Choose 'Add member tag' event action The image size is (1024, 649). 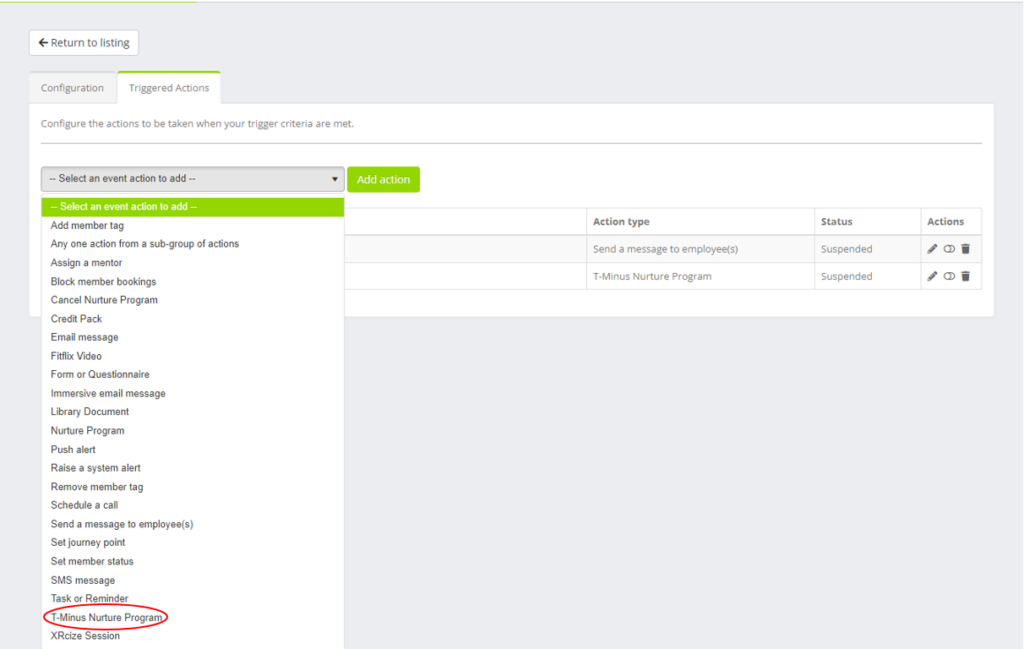pyautogui.click(x=84, y=225)
